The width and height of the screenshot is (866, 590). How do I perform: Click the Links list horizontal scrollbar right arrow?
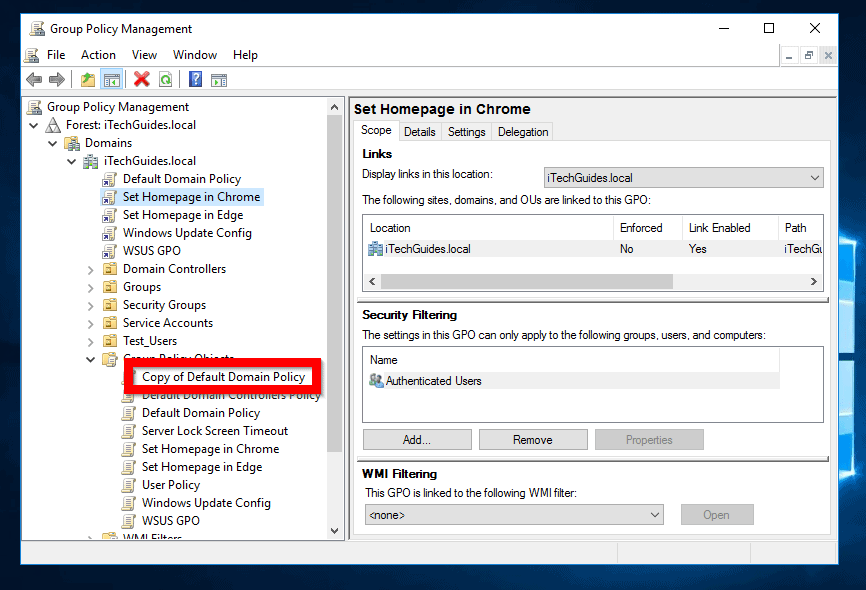(x=814, y=282)
